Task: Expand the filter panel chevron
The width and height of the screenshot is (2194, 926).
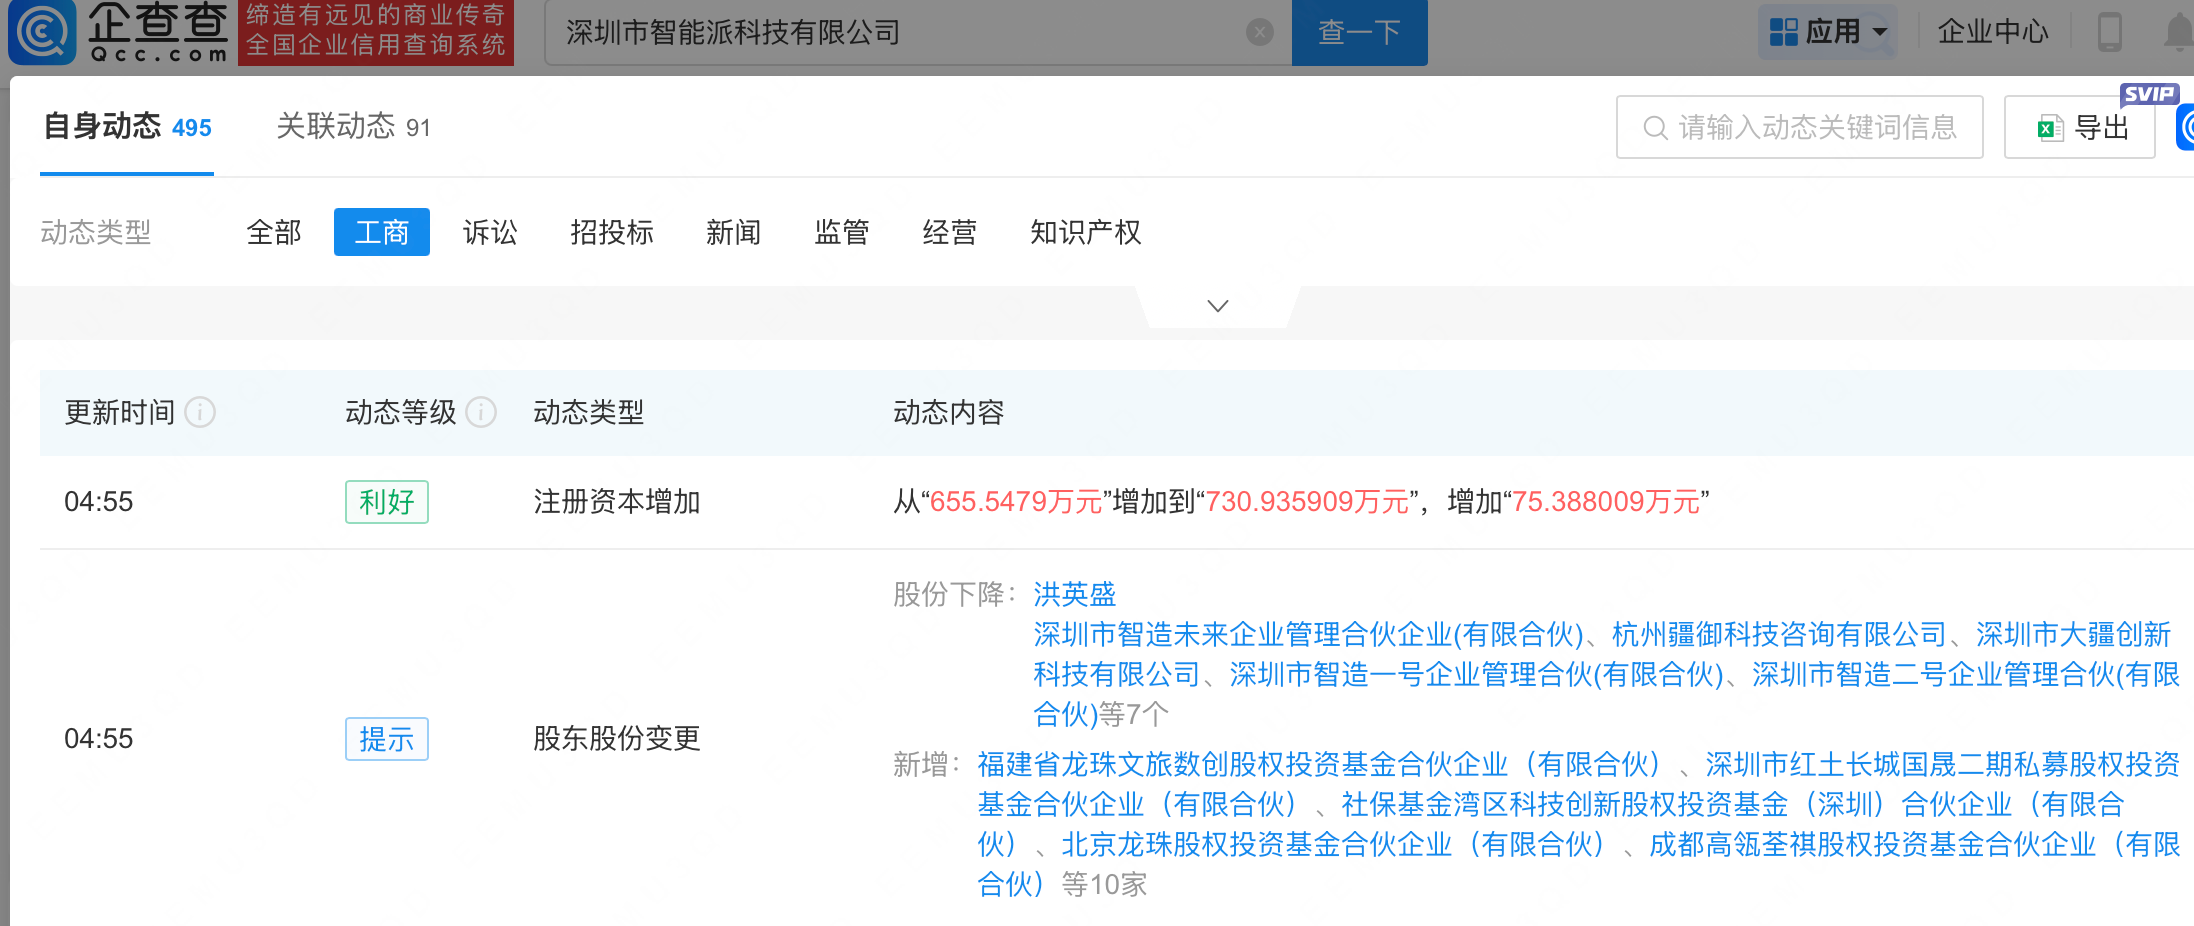Action: [x=1217, y=306]
